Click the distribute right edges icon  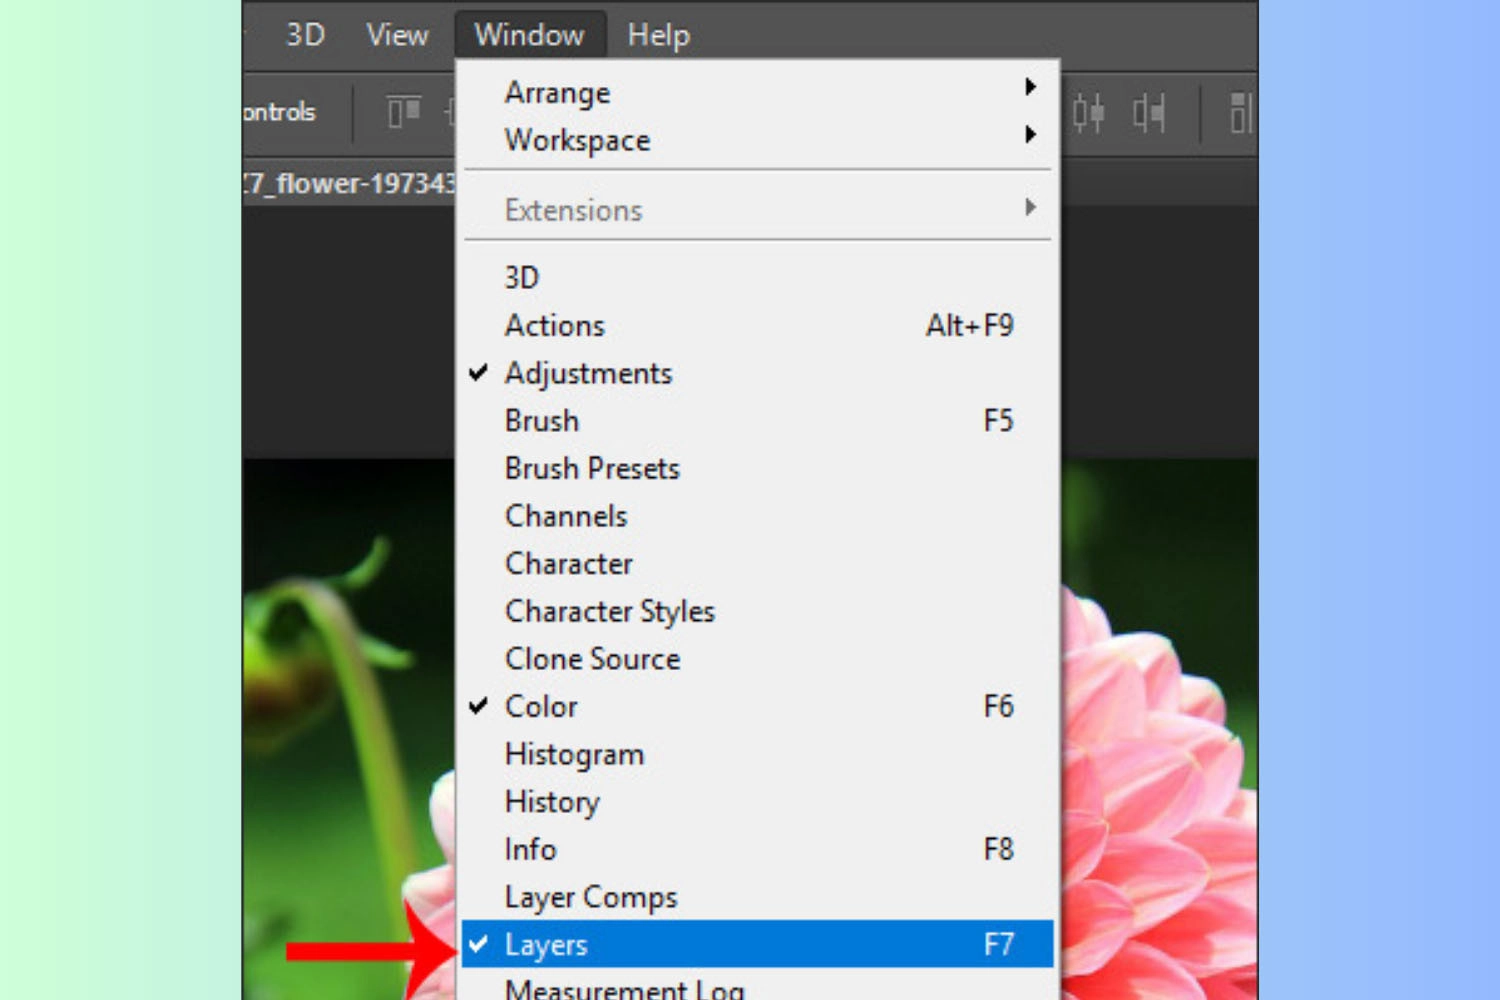pos(1149,113)
